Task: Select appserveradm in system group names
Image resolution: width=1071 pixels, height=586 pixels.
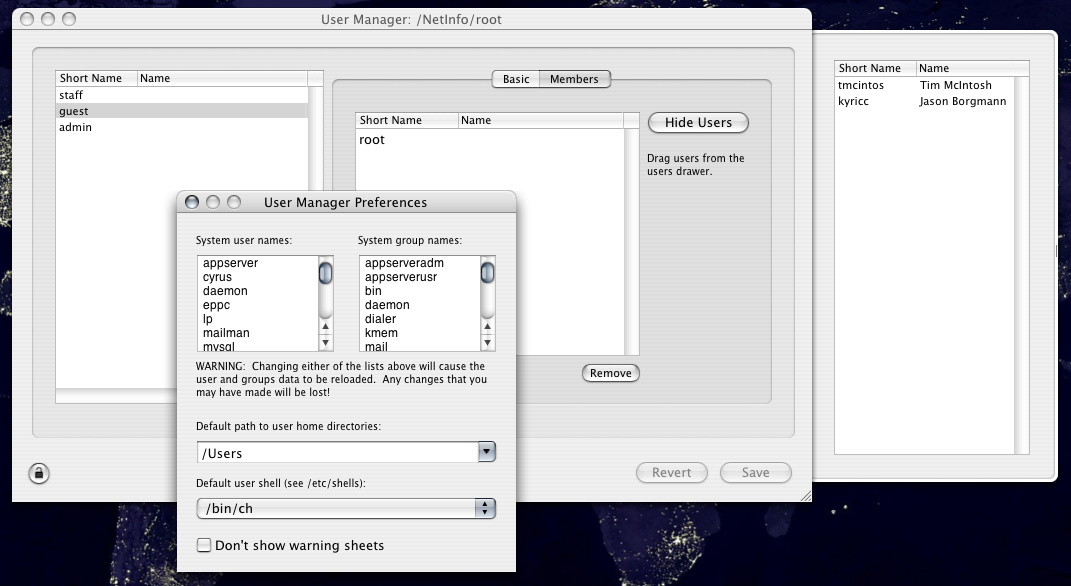Action: tap(420, 263)
